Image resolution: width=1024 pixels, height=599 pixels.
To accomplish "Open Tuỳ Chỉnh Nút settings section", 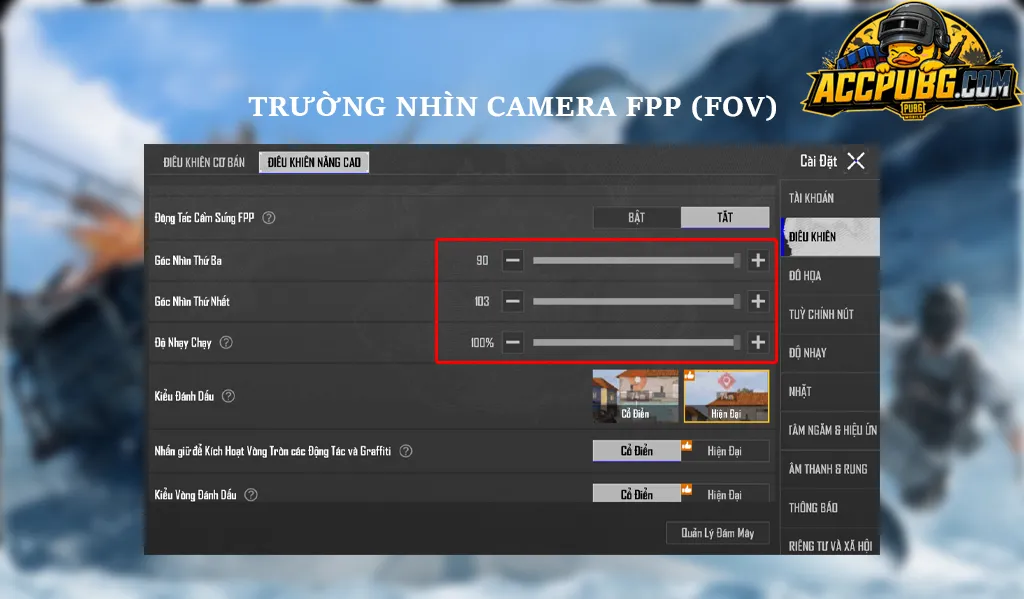I will pyautogui.click(x=830, y=314).
